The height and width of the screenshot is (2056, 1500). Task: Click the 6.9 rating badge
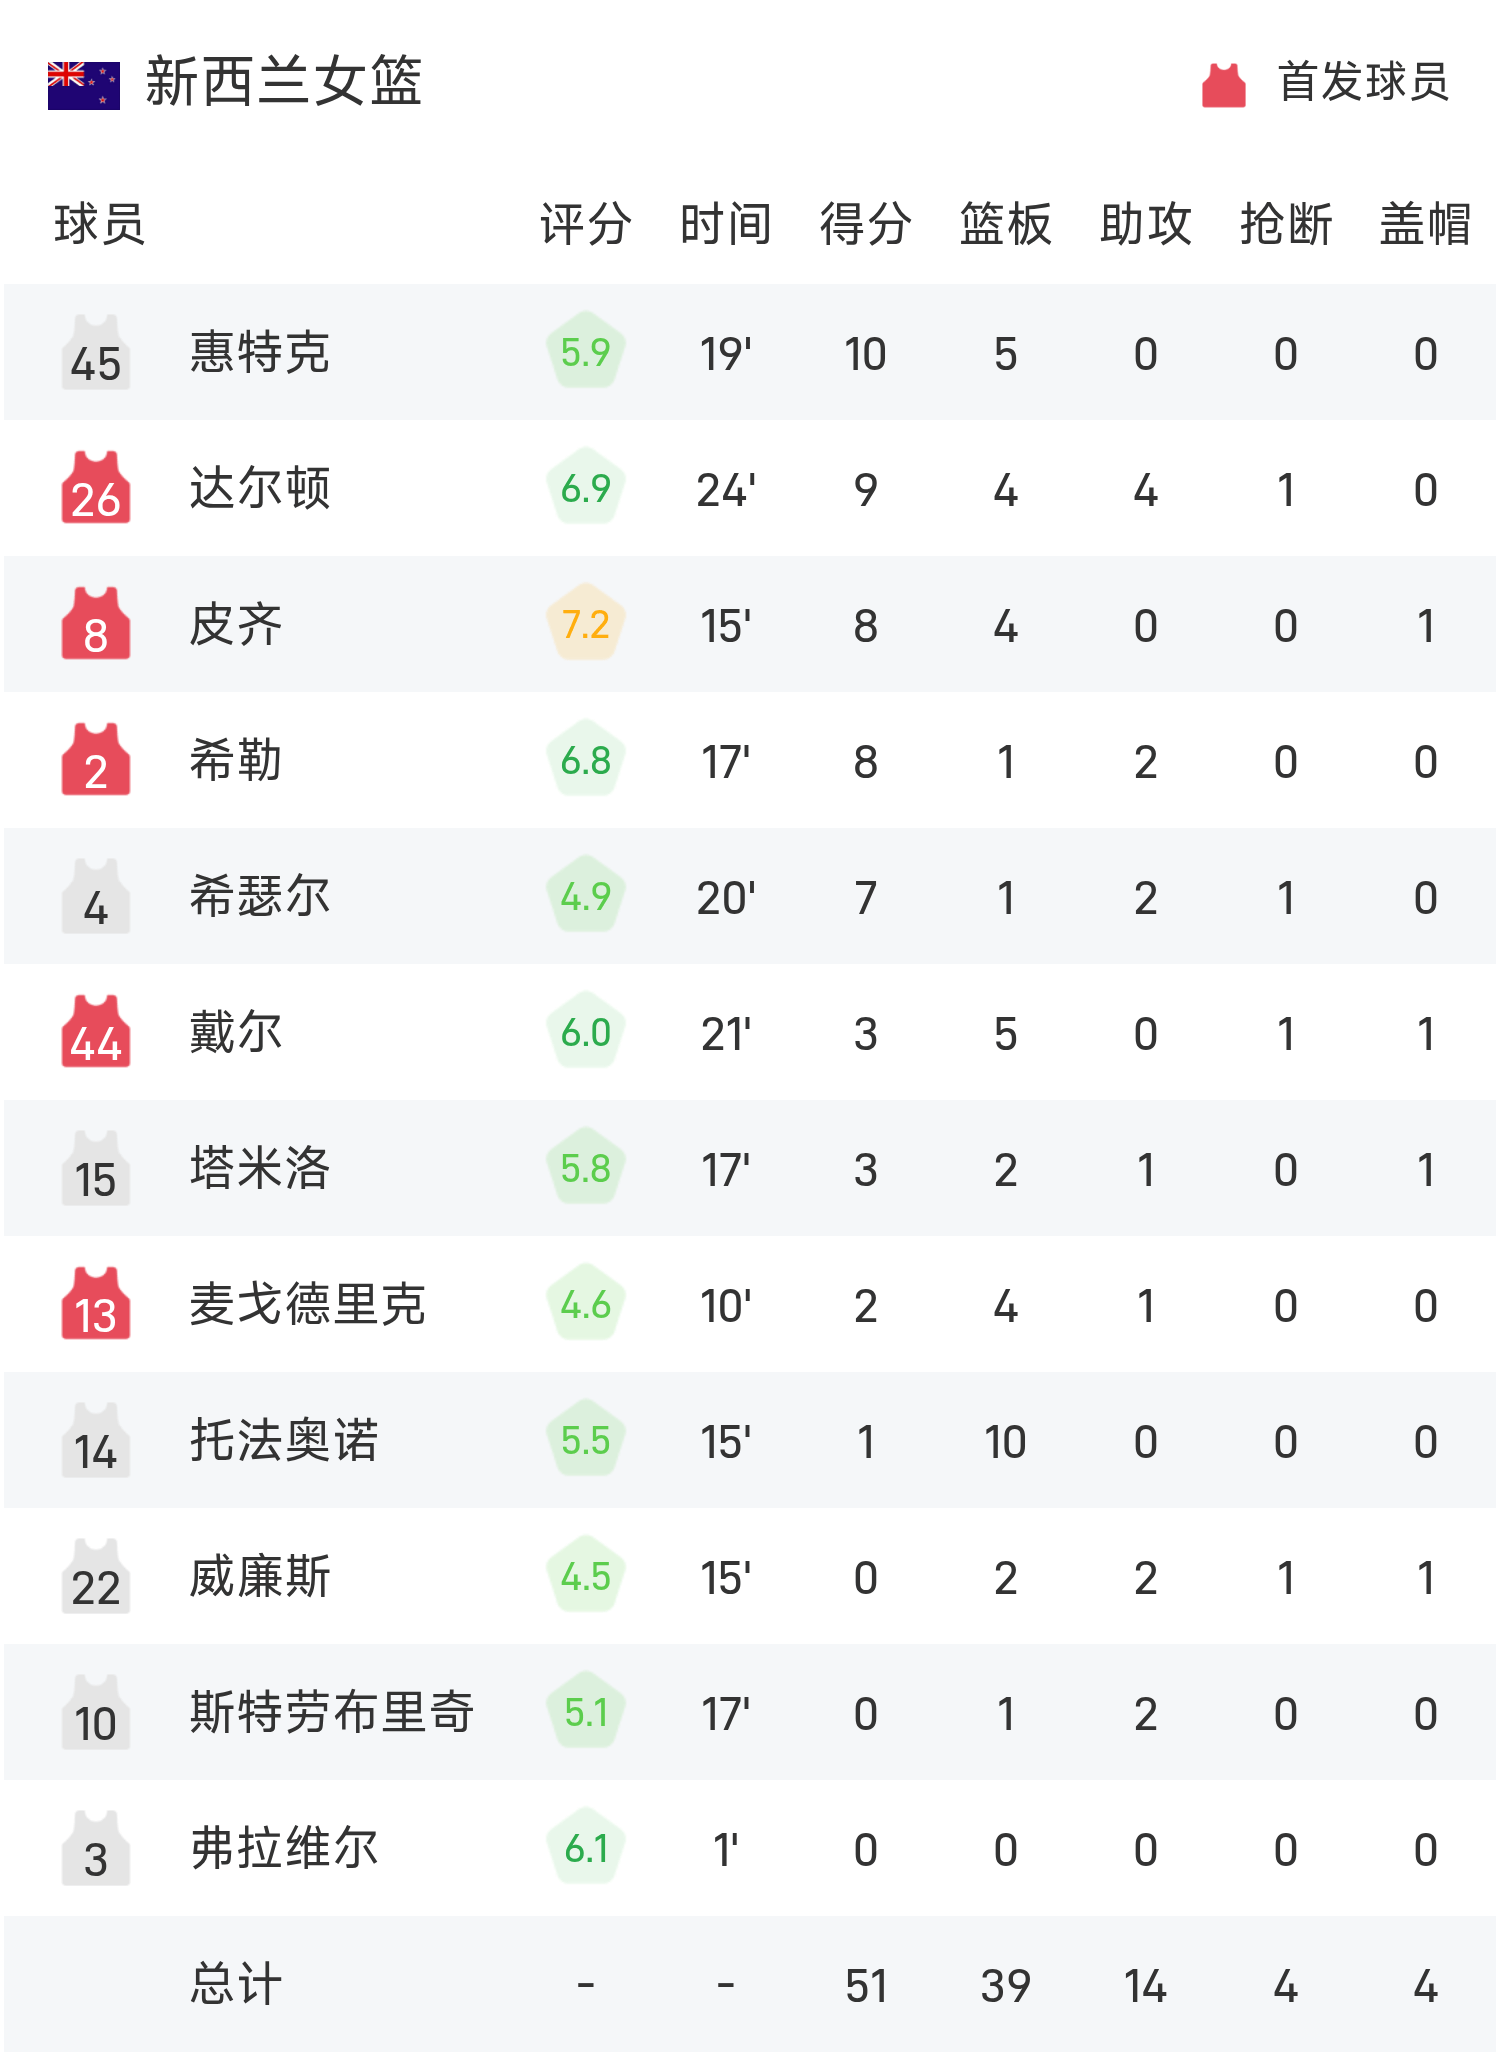586,488
